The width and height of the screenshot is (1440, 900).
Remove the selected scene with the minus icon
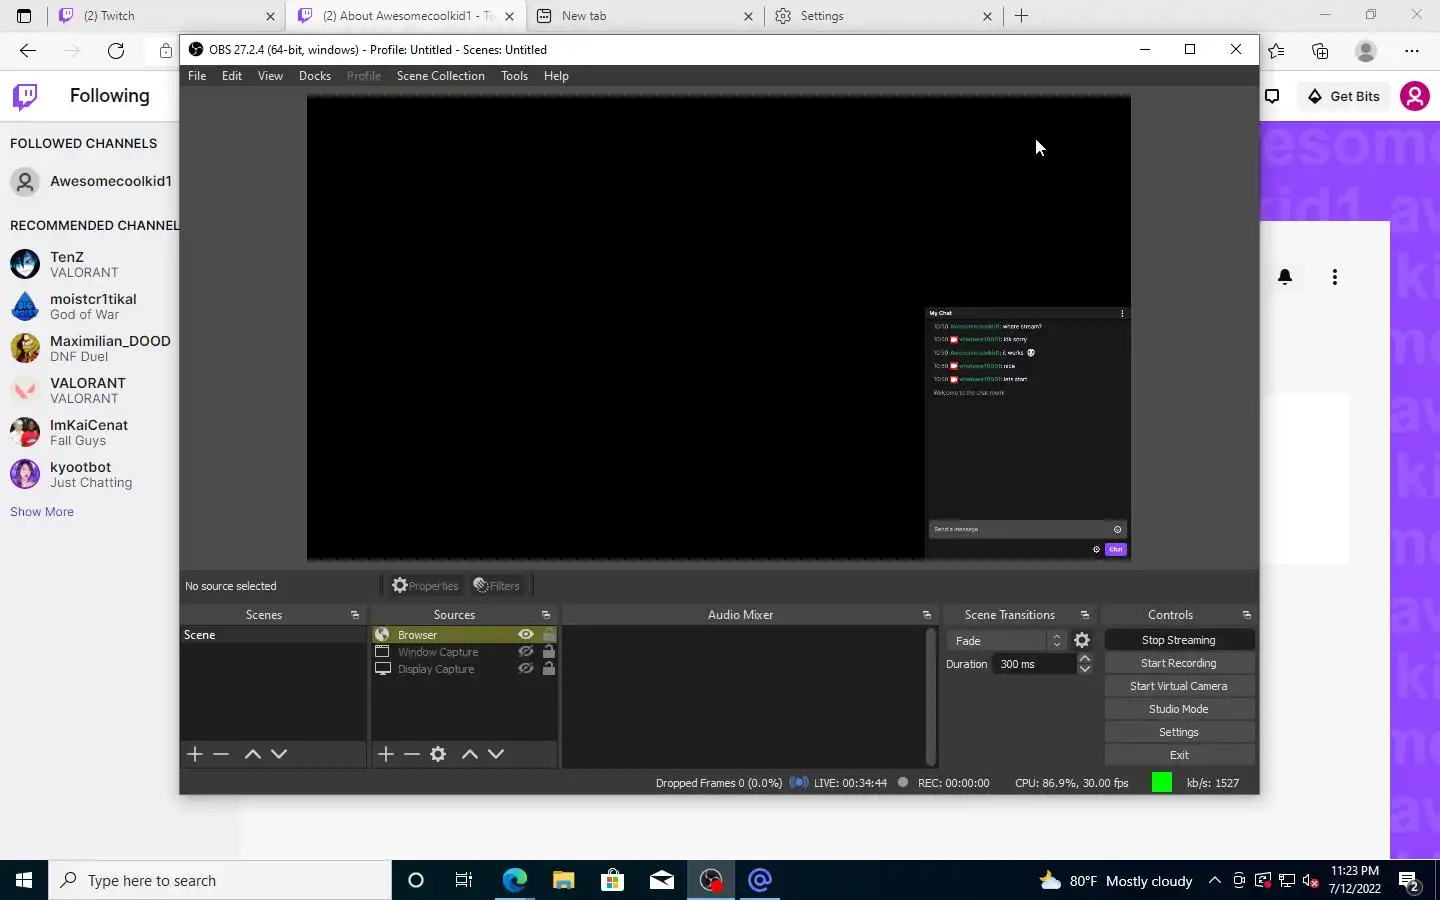pyautogui.click(x=221, y=754)
